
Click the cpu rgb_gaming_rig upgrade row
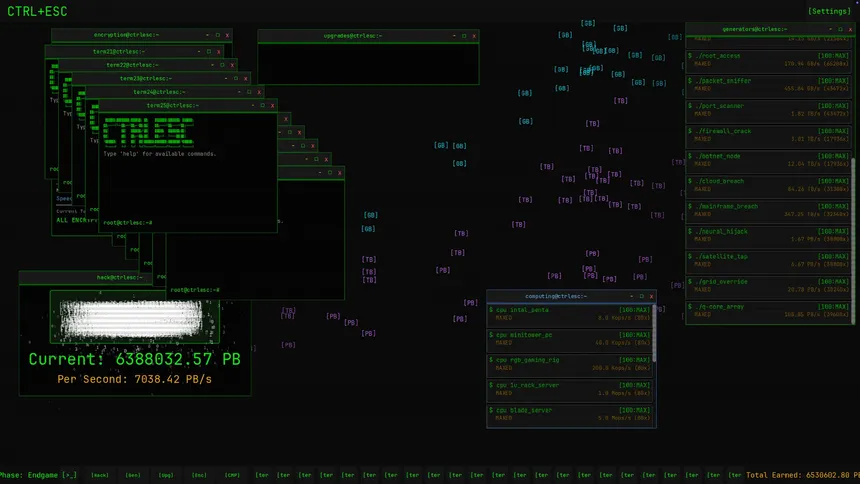click(569, 364)
